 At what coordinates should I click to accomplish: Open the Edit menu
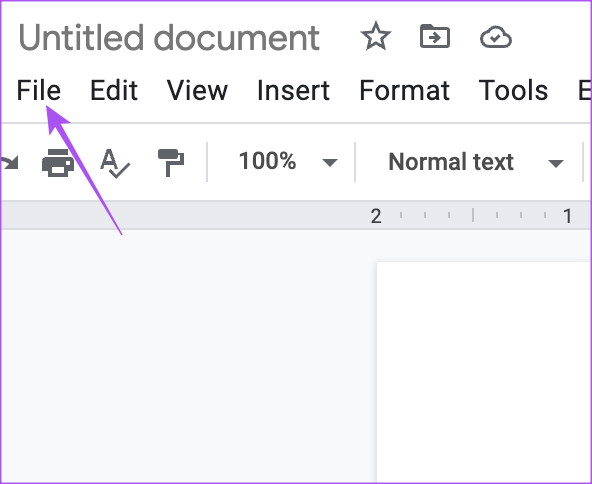point(114,91)
